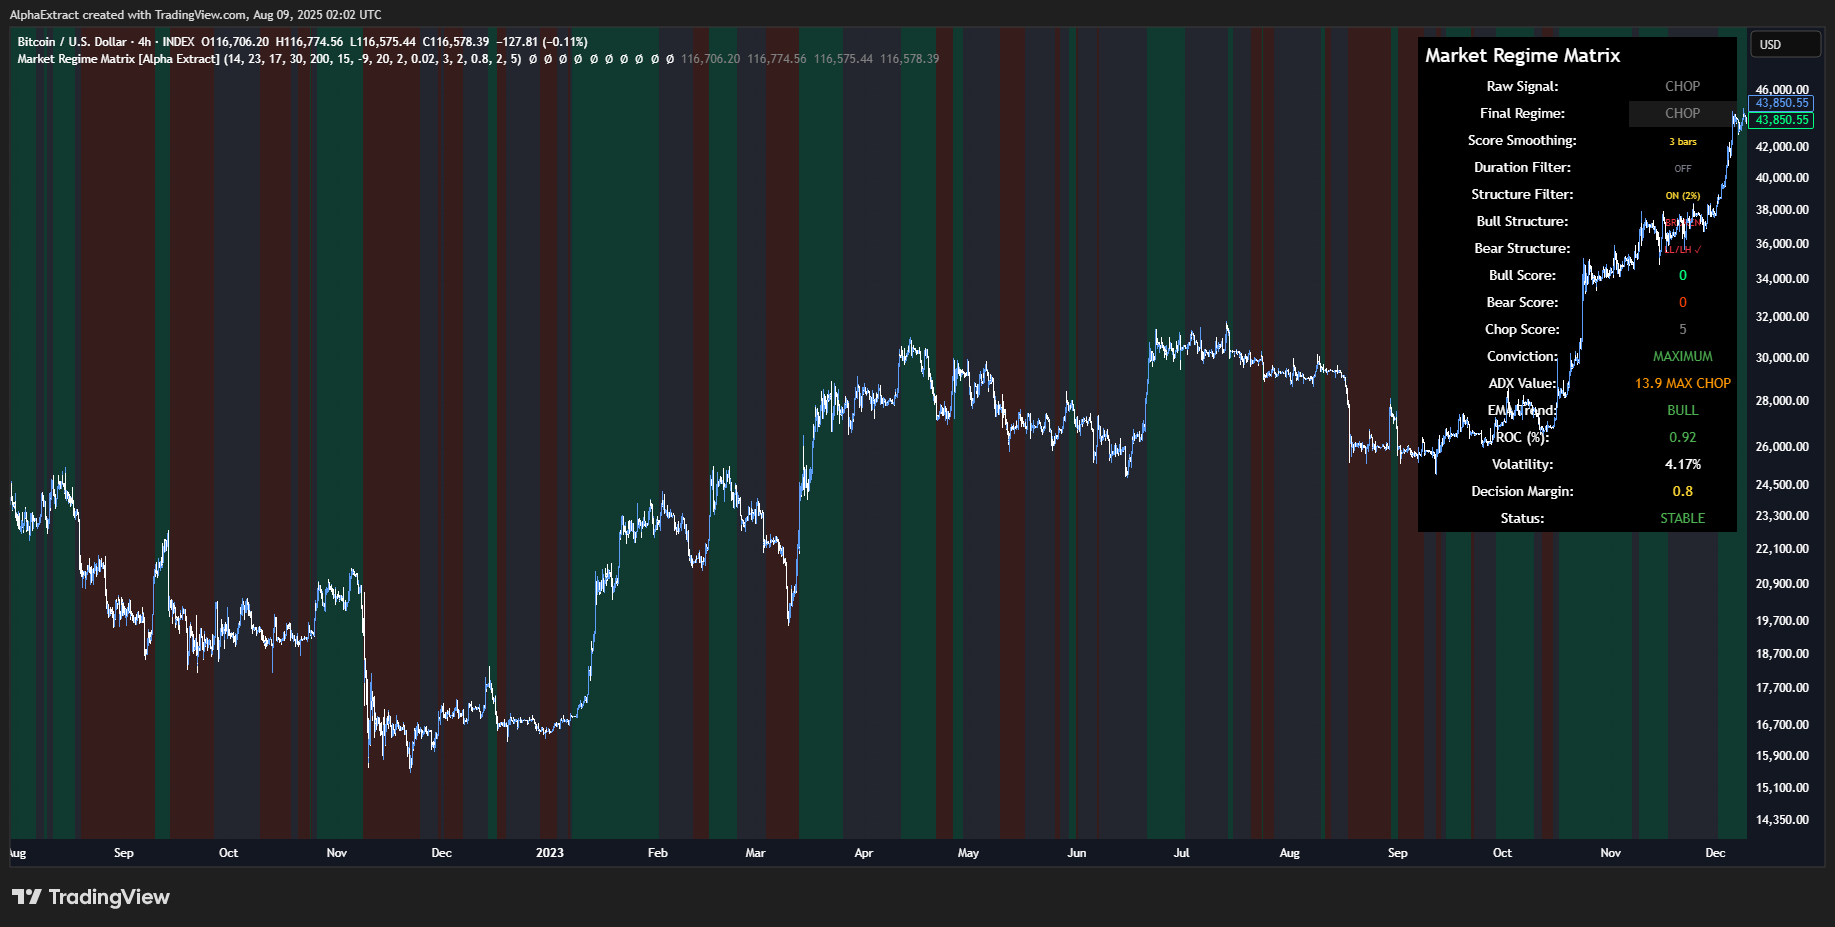This screenshot has width=1835, height=927.
Task: Click the green 43,850.55 price tag
Action: coord(1782,120)
